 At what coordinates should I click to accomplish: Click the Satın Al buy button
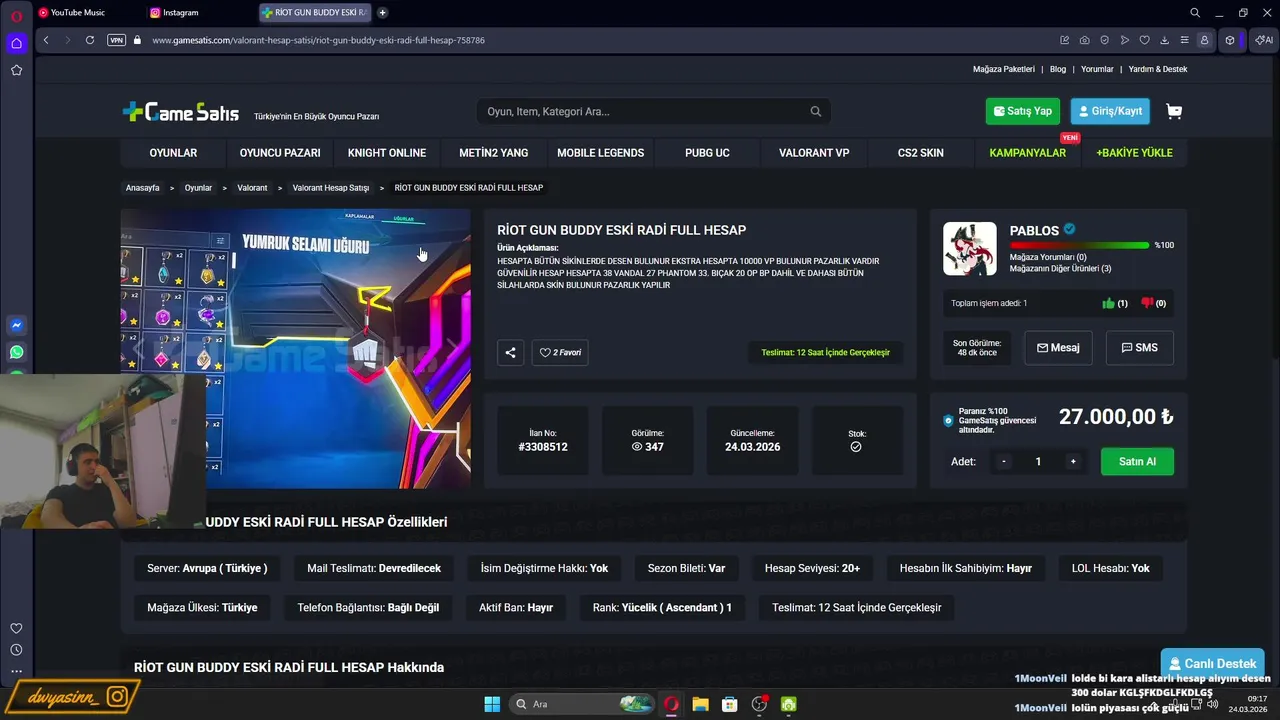coord(1137,461)
